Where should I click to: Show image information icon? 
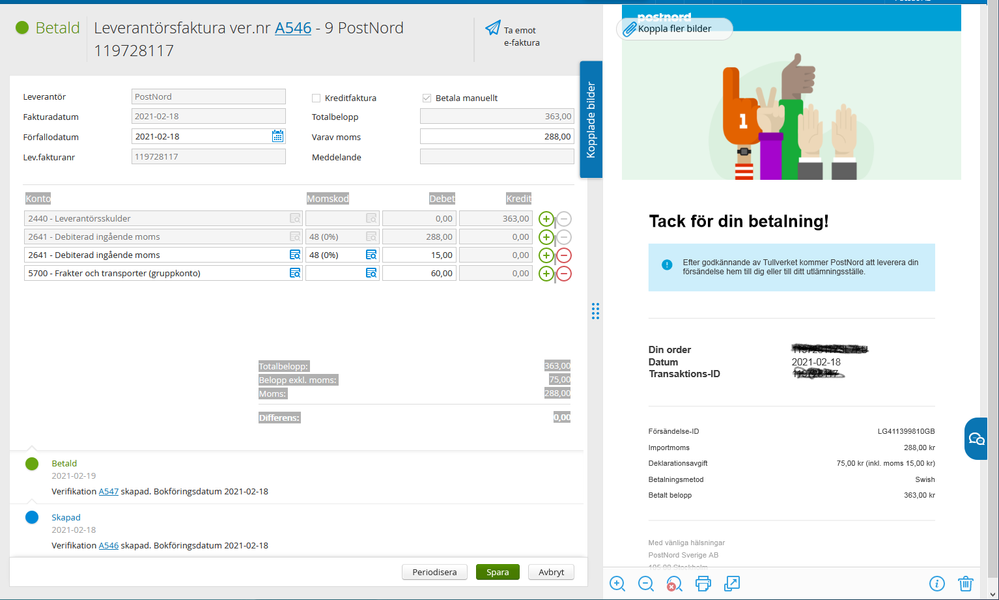tap(937, 583)
